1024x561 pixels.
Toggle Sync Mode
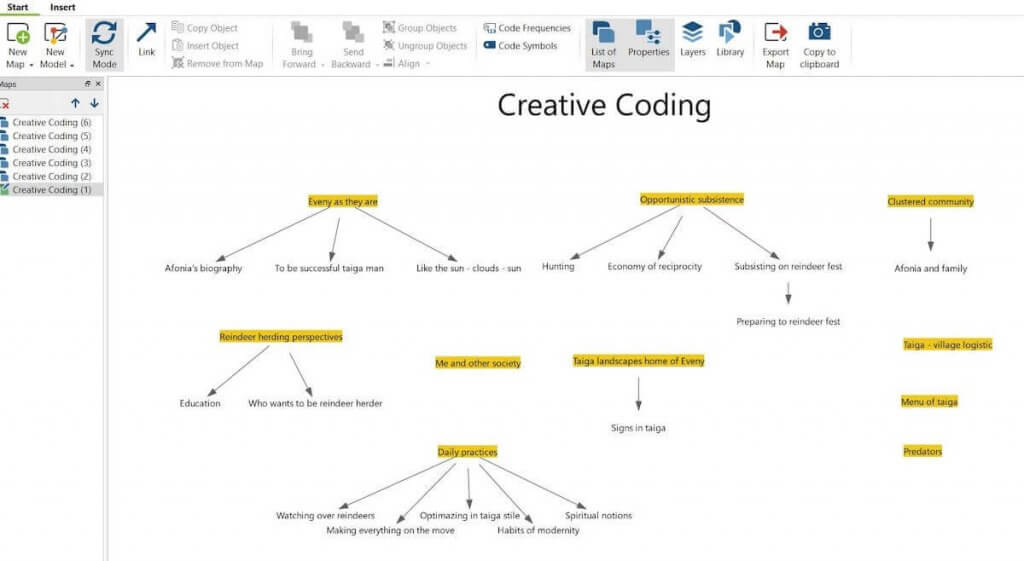pos(104,44)
